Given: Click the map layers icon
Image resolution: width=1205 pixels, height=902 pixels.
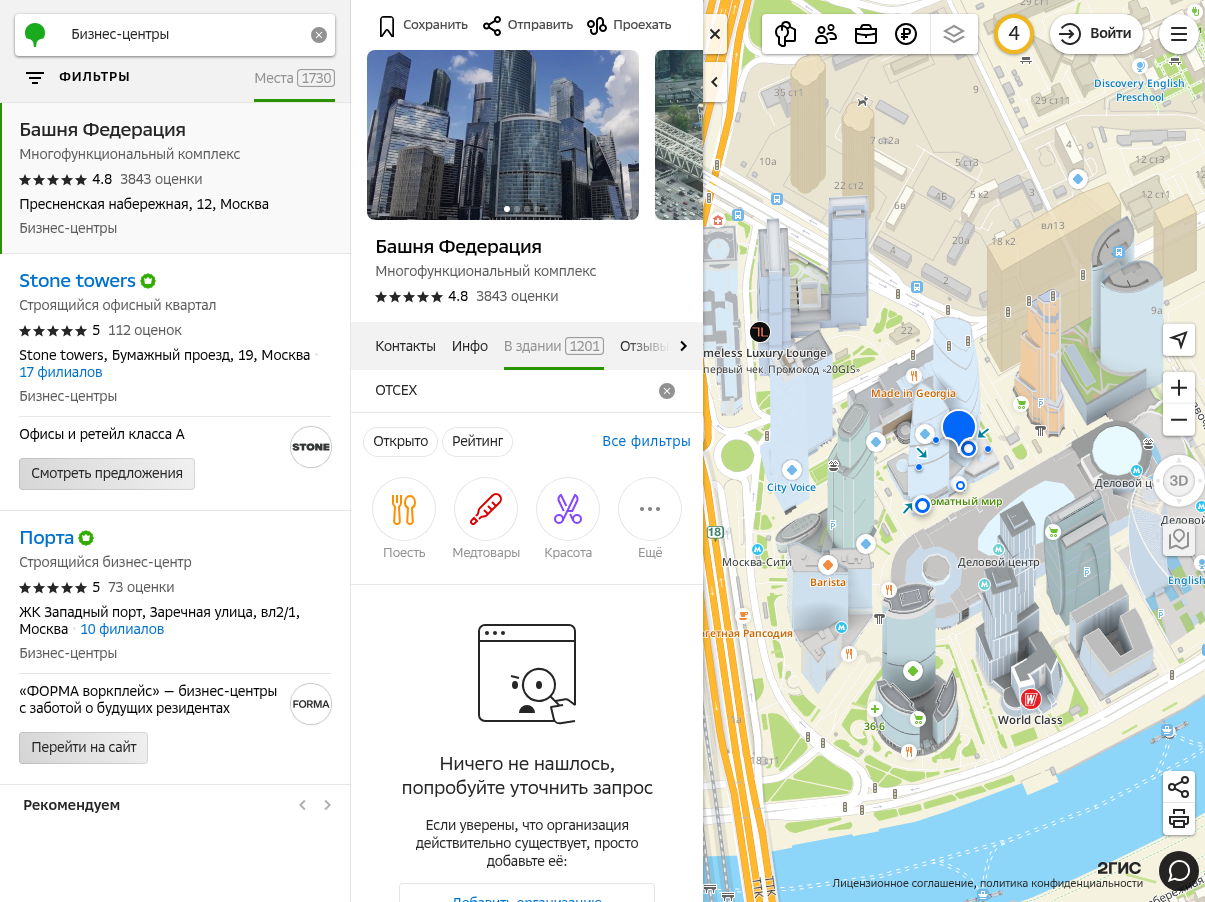Looking at the screenshot, I should pyautogui.click(x=954, y=34).
